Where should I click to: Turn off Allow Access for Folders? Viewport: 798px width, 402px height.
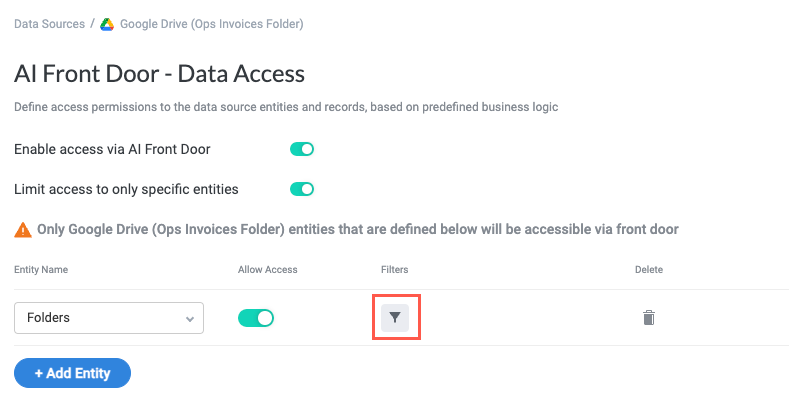click(x=256, y=318)
